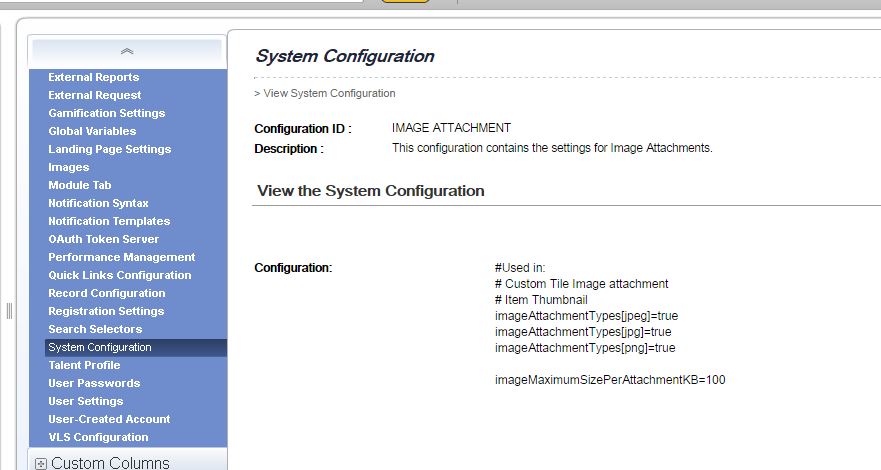The image size is (881, 470).
Task: Open Landing Page Settings
Action: pyautogui.click(x=110, y=149)
